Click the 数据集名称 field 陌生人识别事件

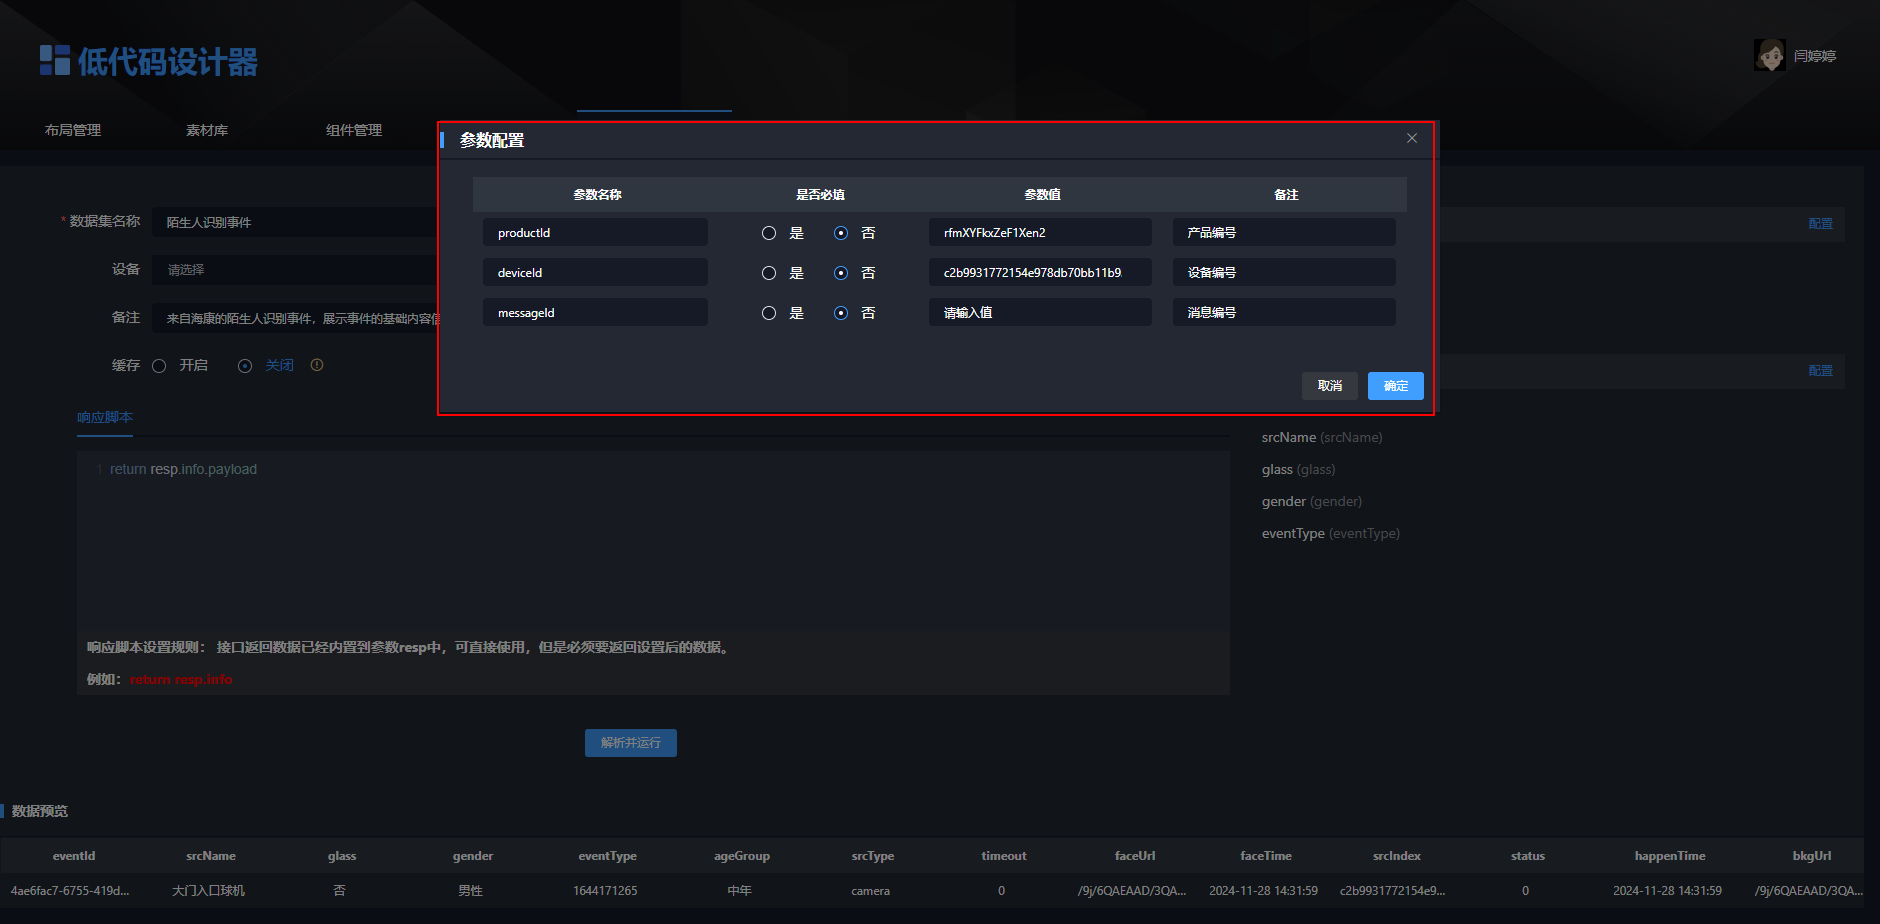[296, 222]
